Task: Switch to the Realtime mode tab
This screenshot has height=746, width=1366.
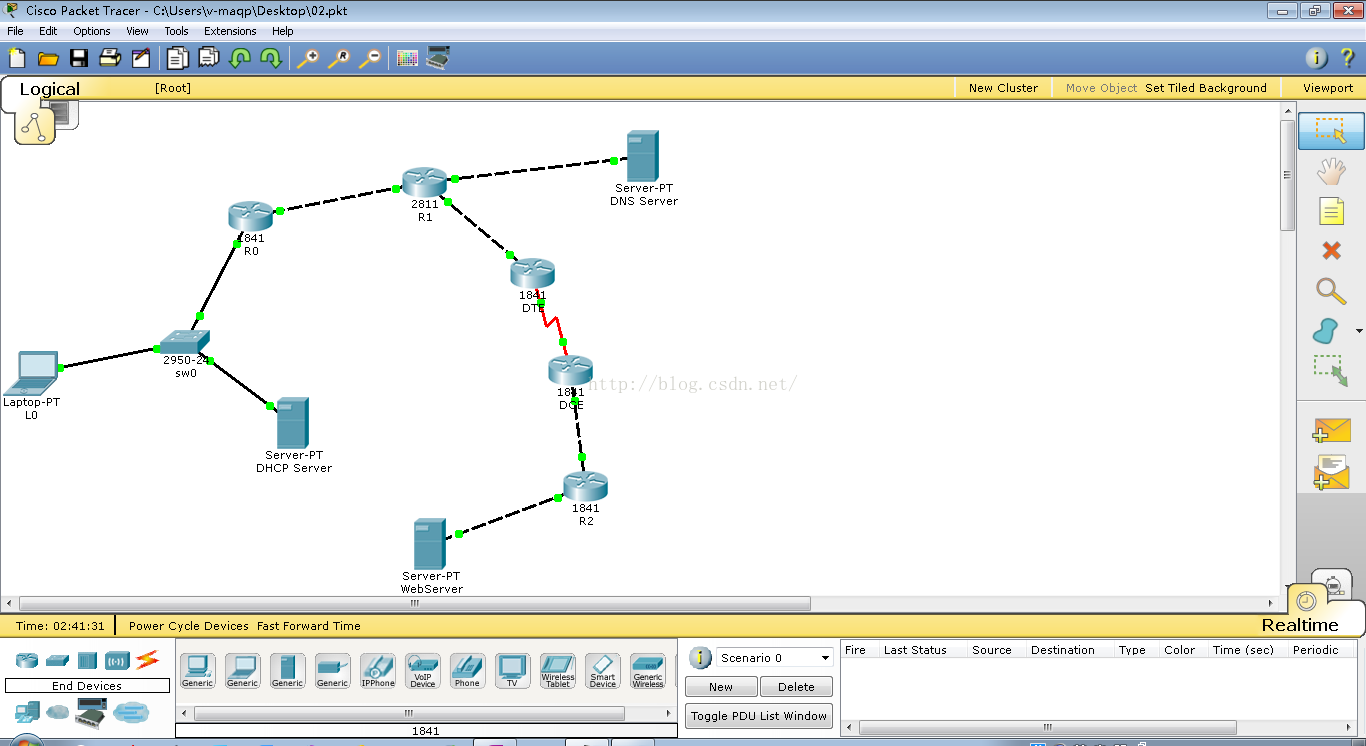Action: (1299, 625)
